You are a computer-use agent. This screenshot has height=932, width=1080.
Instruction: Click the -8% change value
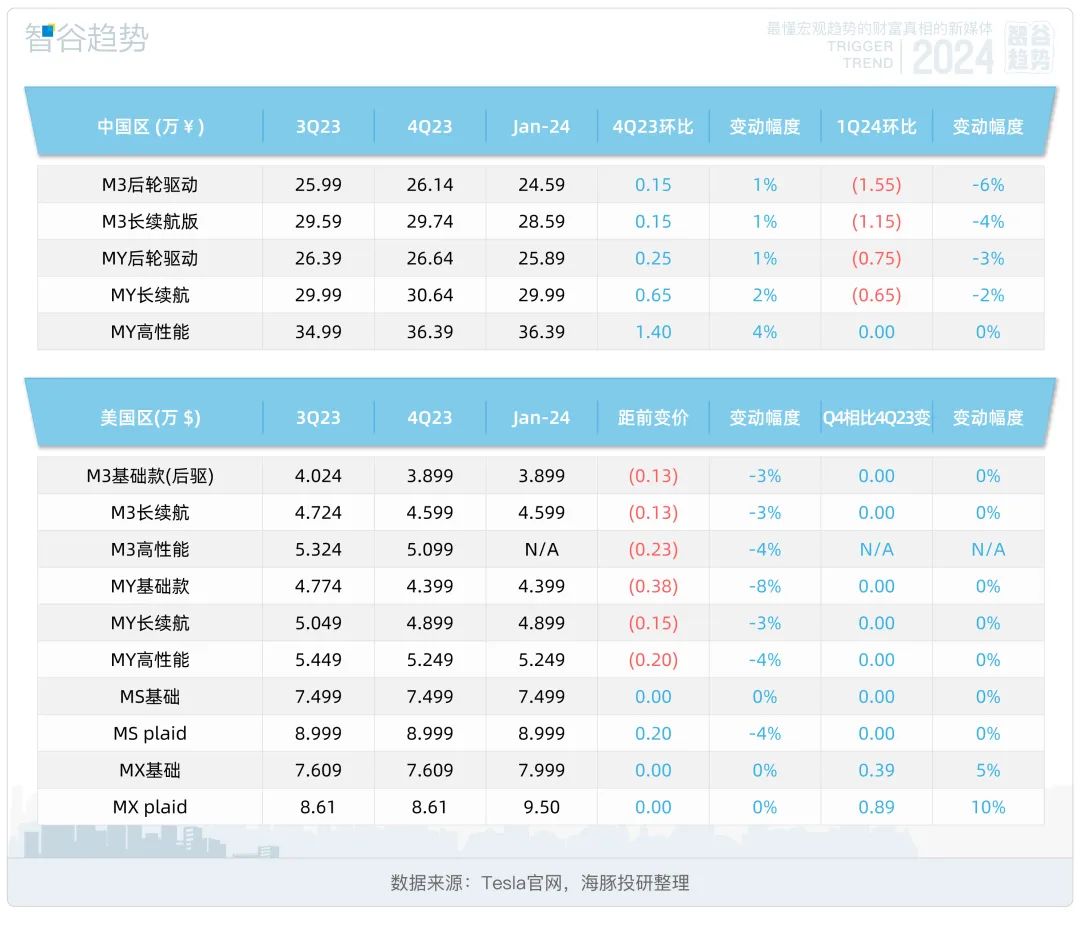tap(765, 586)
